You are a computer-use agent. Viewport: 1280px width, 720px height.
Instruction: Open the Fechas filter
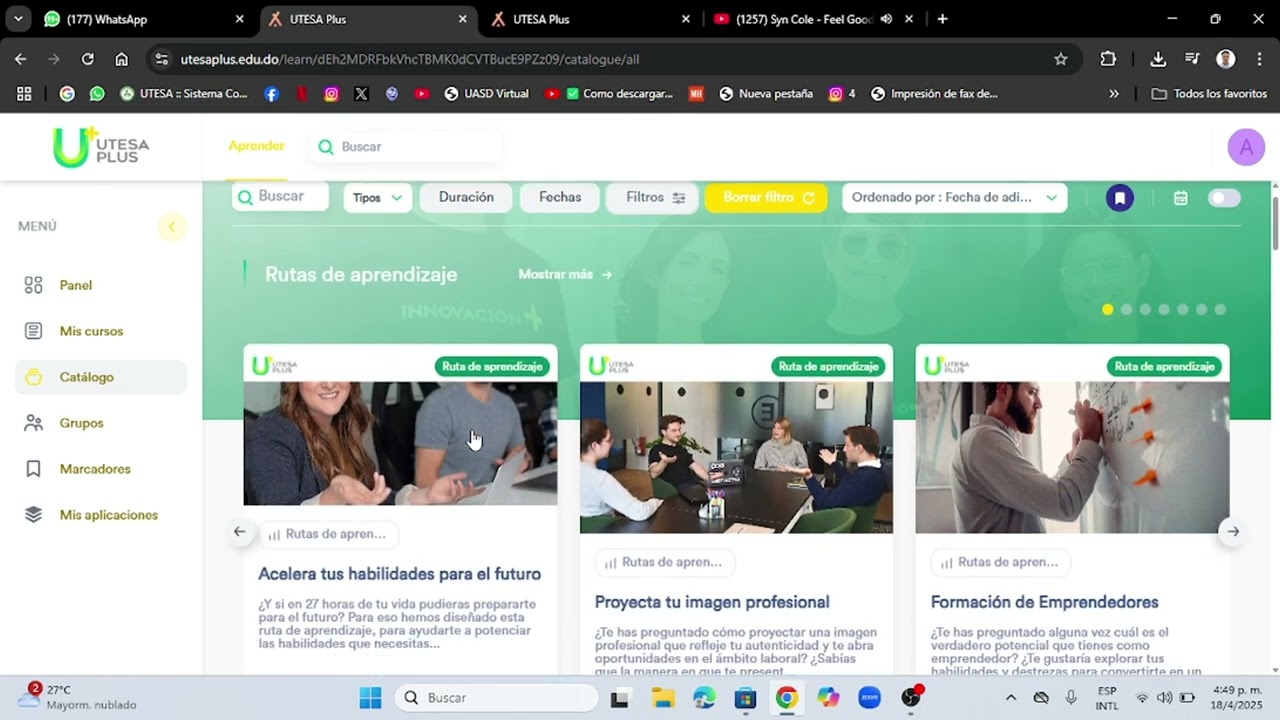point(560,198)
